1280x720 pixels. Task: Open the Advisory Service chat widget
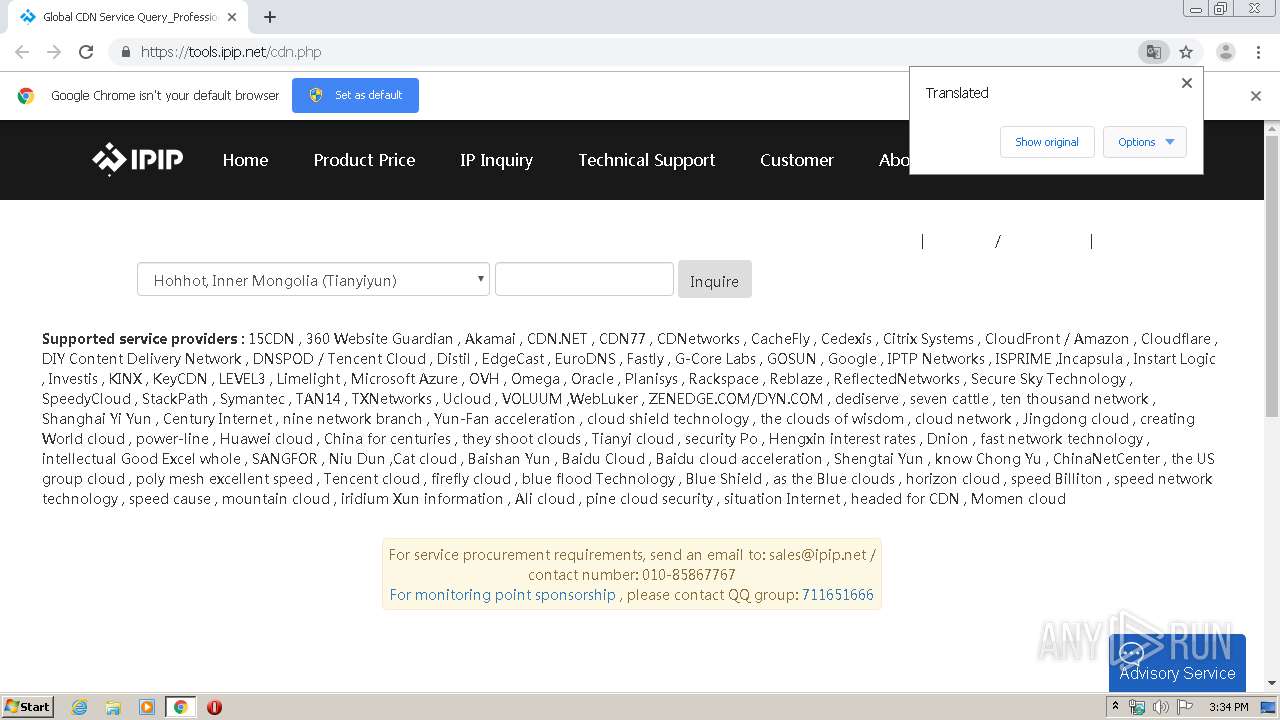[x=1177, y=662]
